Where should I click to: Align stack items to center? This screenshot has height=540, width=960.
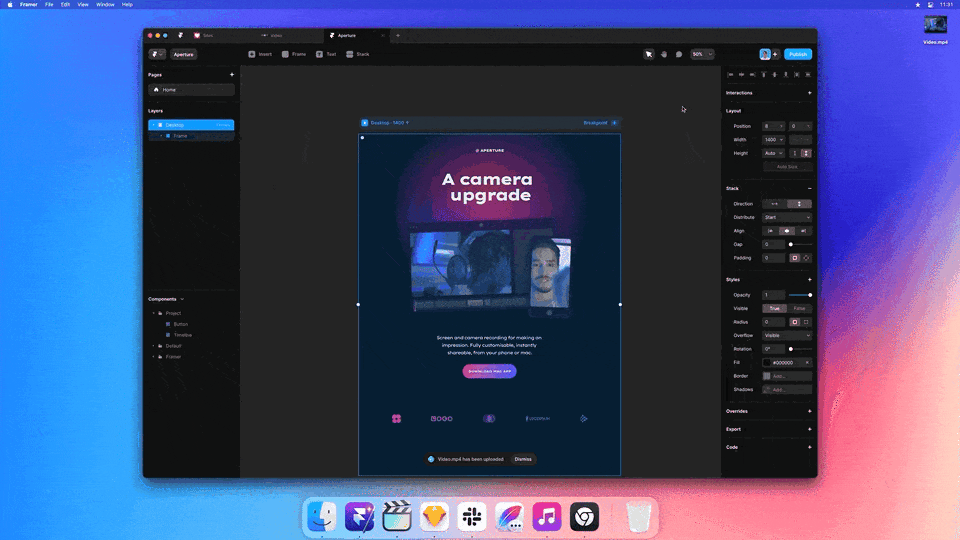tap(787, 231)
